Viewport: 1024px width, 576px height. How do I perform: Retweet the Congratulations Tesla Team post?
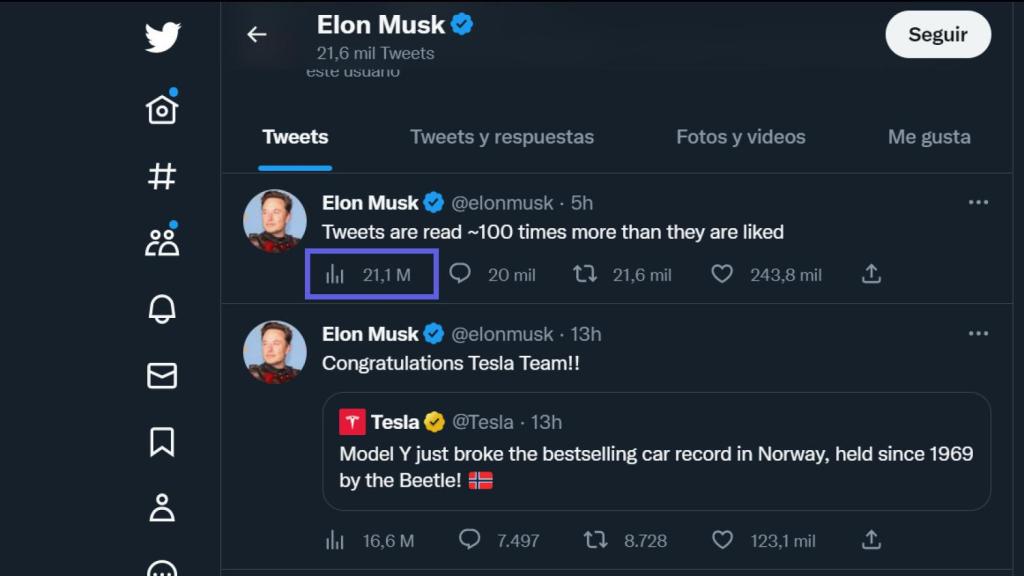[x=594, y=540]
